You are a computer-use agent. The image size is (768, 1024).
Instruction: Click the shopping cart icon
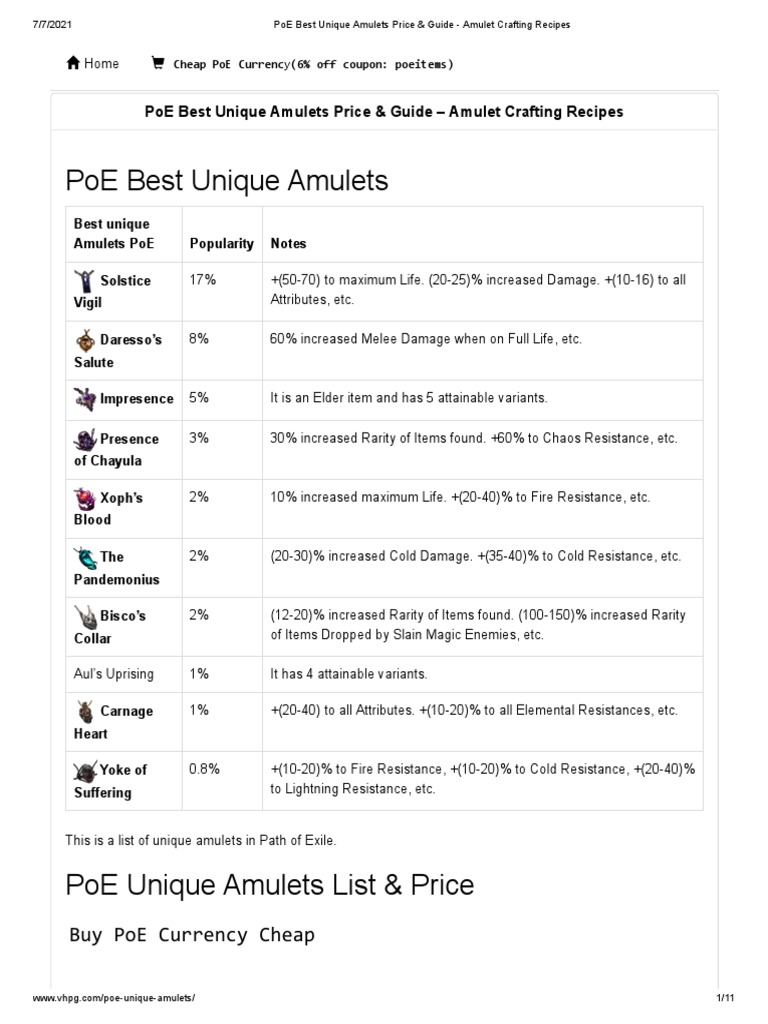158,63
